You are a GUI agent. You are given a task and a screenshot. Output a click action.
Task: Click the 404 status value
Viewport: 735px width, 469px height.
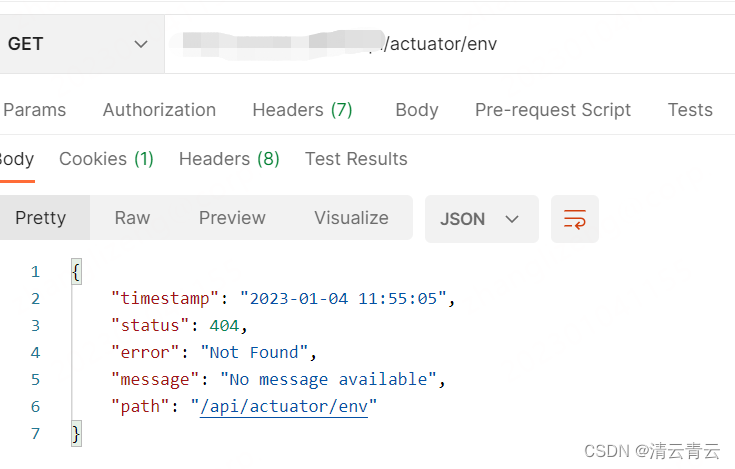coord(226,325)
